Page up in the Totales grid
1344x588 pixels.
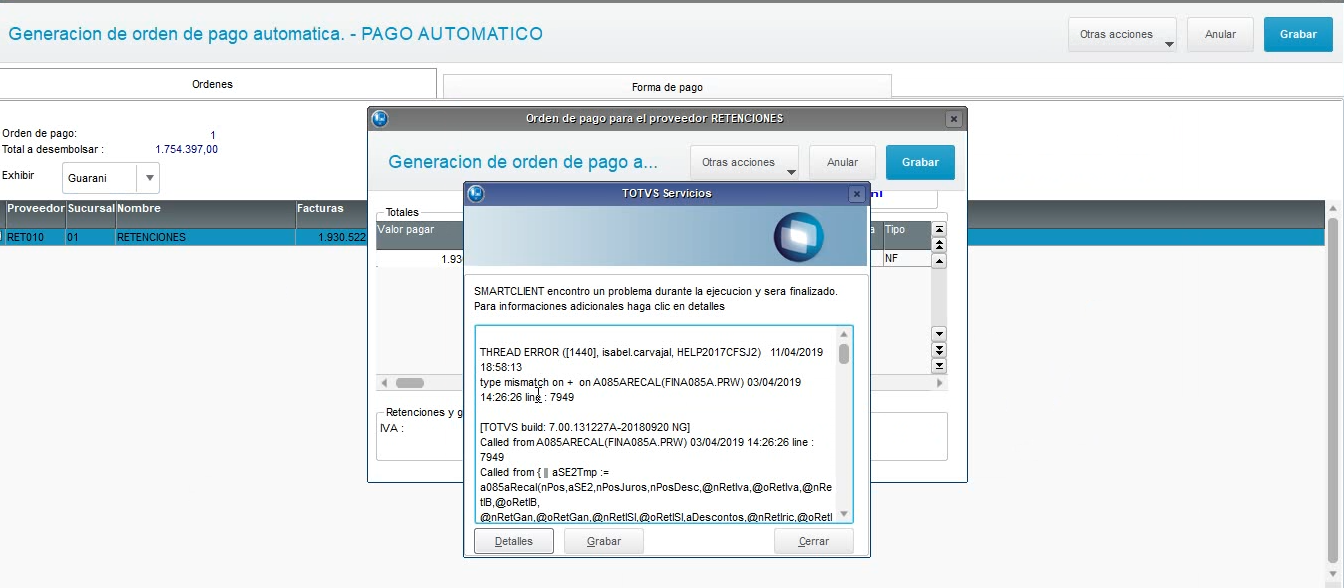point(939,245)
